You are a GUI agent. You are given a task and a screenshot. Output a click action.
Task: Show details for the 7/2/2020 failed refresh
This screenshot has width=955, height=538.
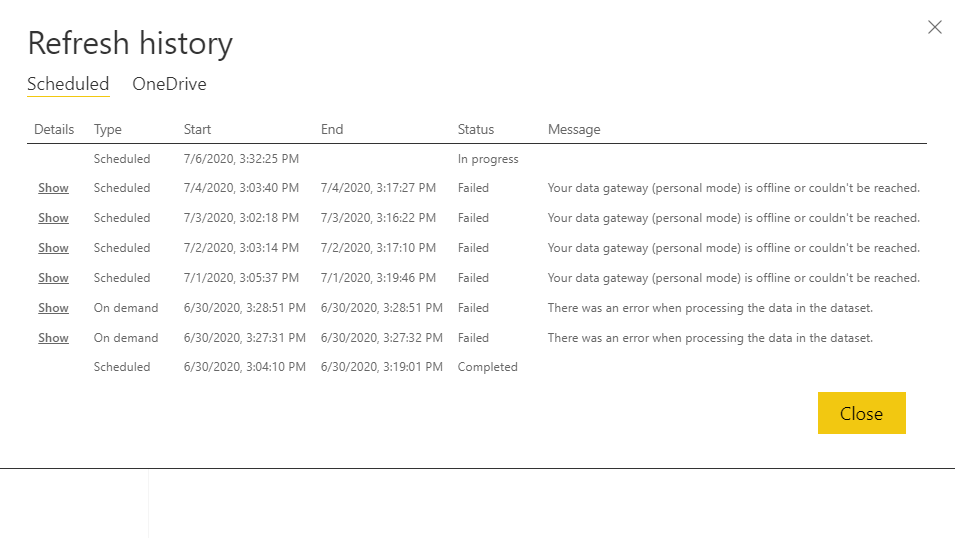click(54, 248)
